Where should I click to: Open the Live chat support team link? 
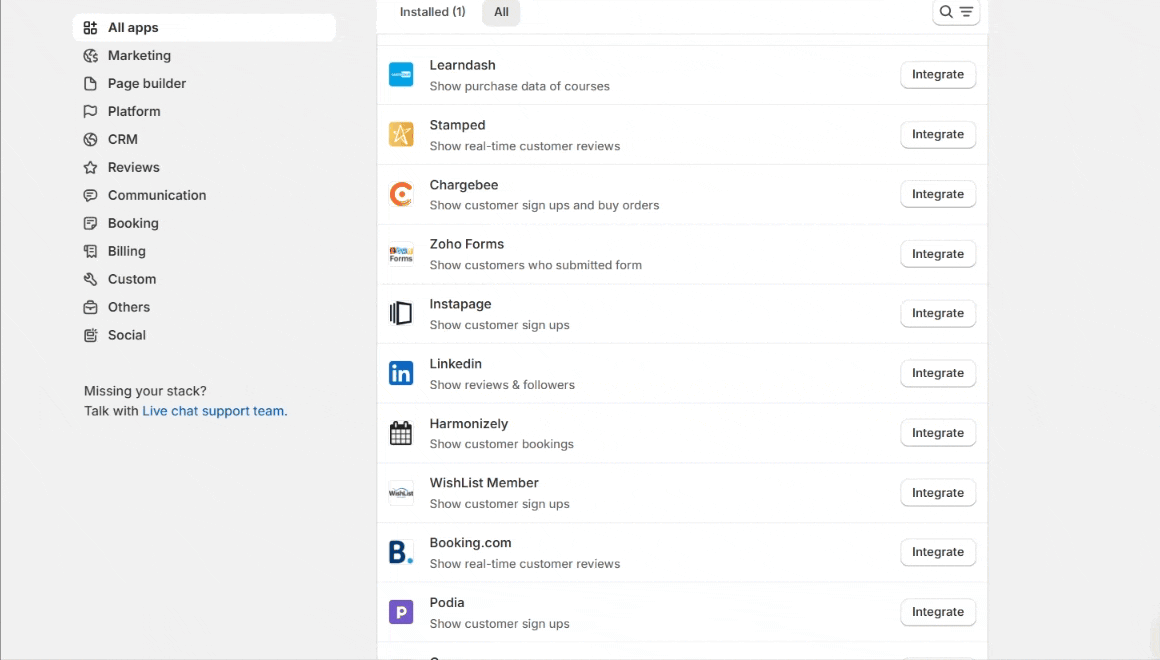click(214, 411)
